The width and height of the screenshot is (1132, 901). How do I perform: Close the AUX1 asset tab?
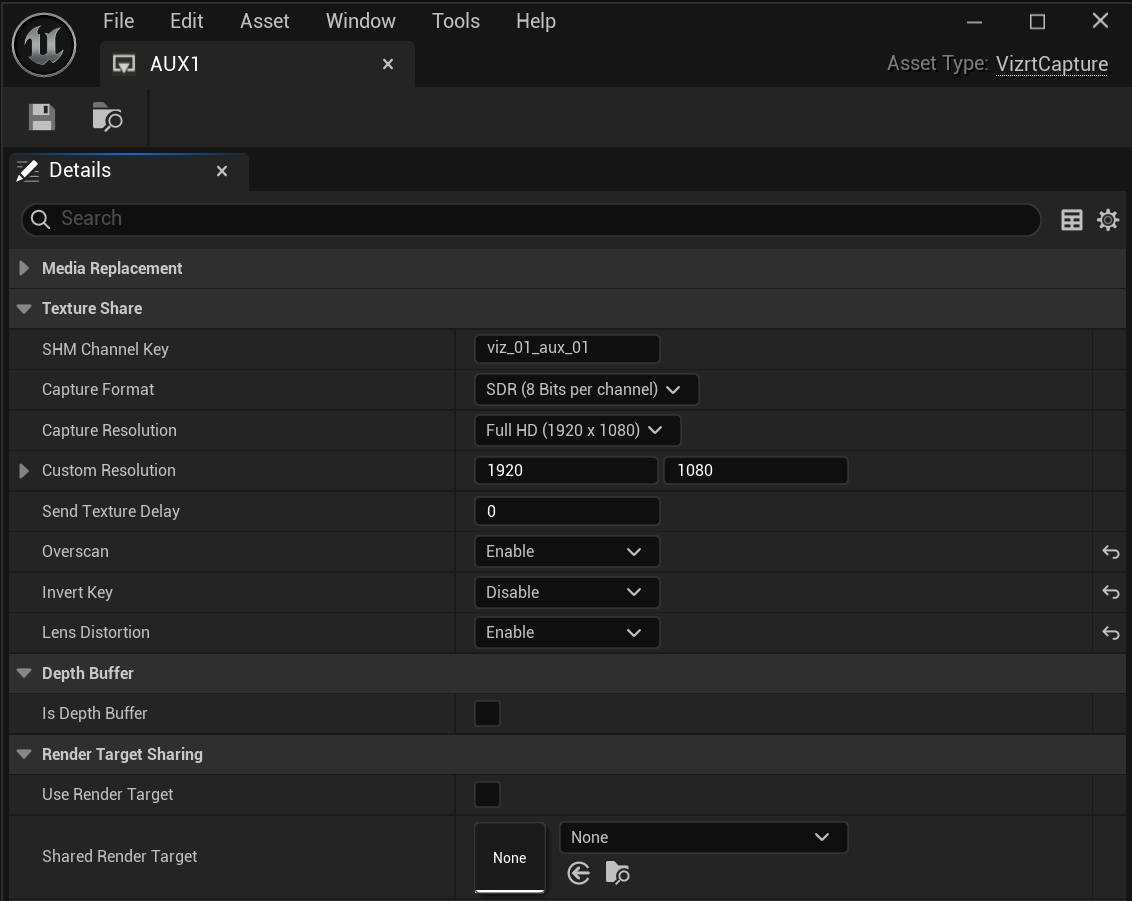coord(388,64)
